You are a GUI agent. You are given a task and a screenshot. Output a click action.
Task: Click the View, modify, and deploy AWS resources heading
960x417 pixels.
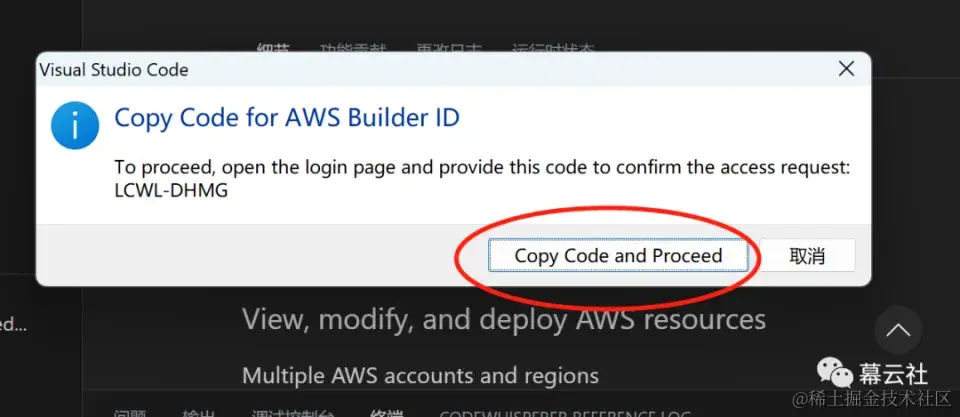[504, 320]
